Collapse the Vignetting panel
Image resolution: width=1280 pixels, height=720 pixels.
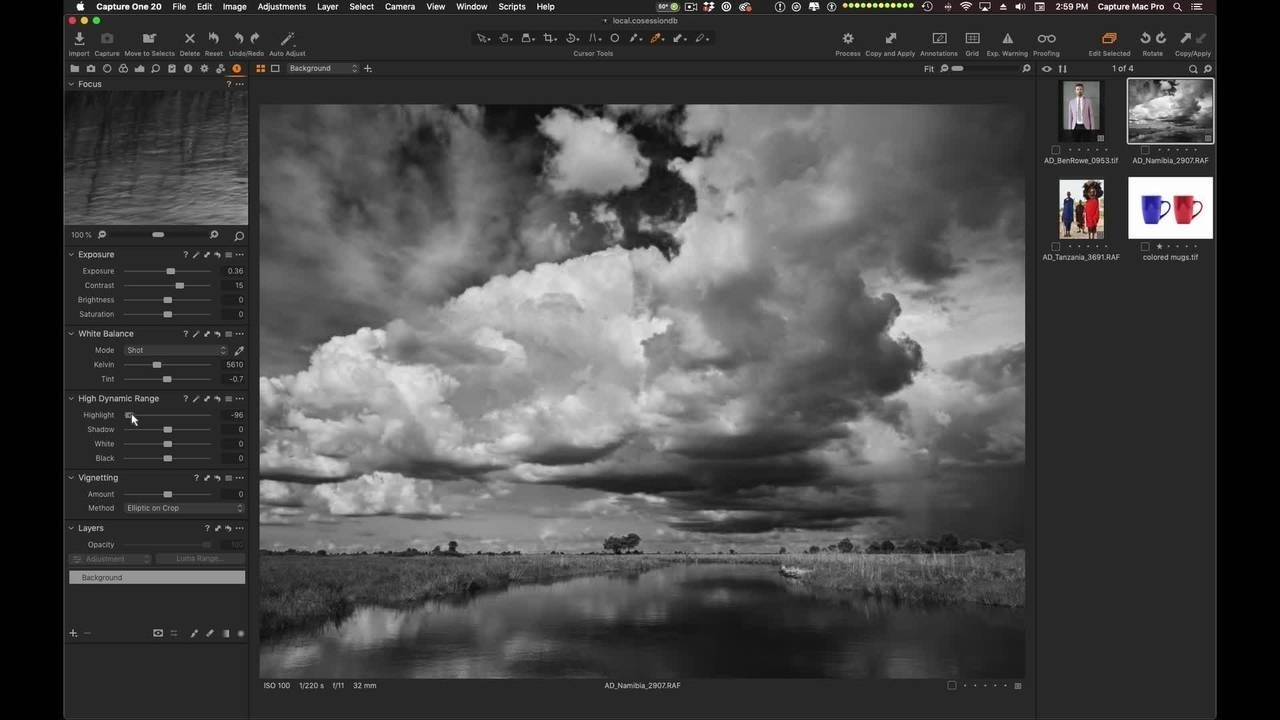pyautogui.click(x=71, y=478)
